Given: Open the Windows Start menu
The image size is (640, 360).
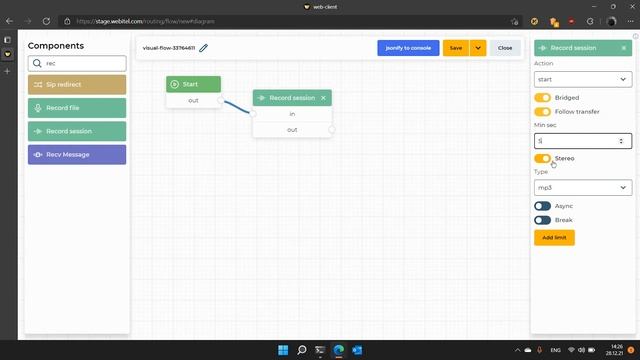Looking at the screenshot, I should point(283,350).
